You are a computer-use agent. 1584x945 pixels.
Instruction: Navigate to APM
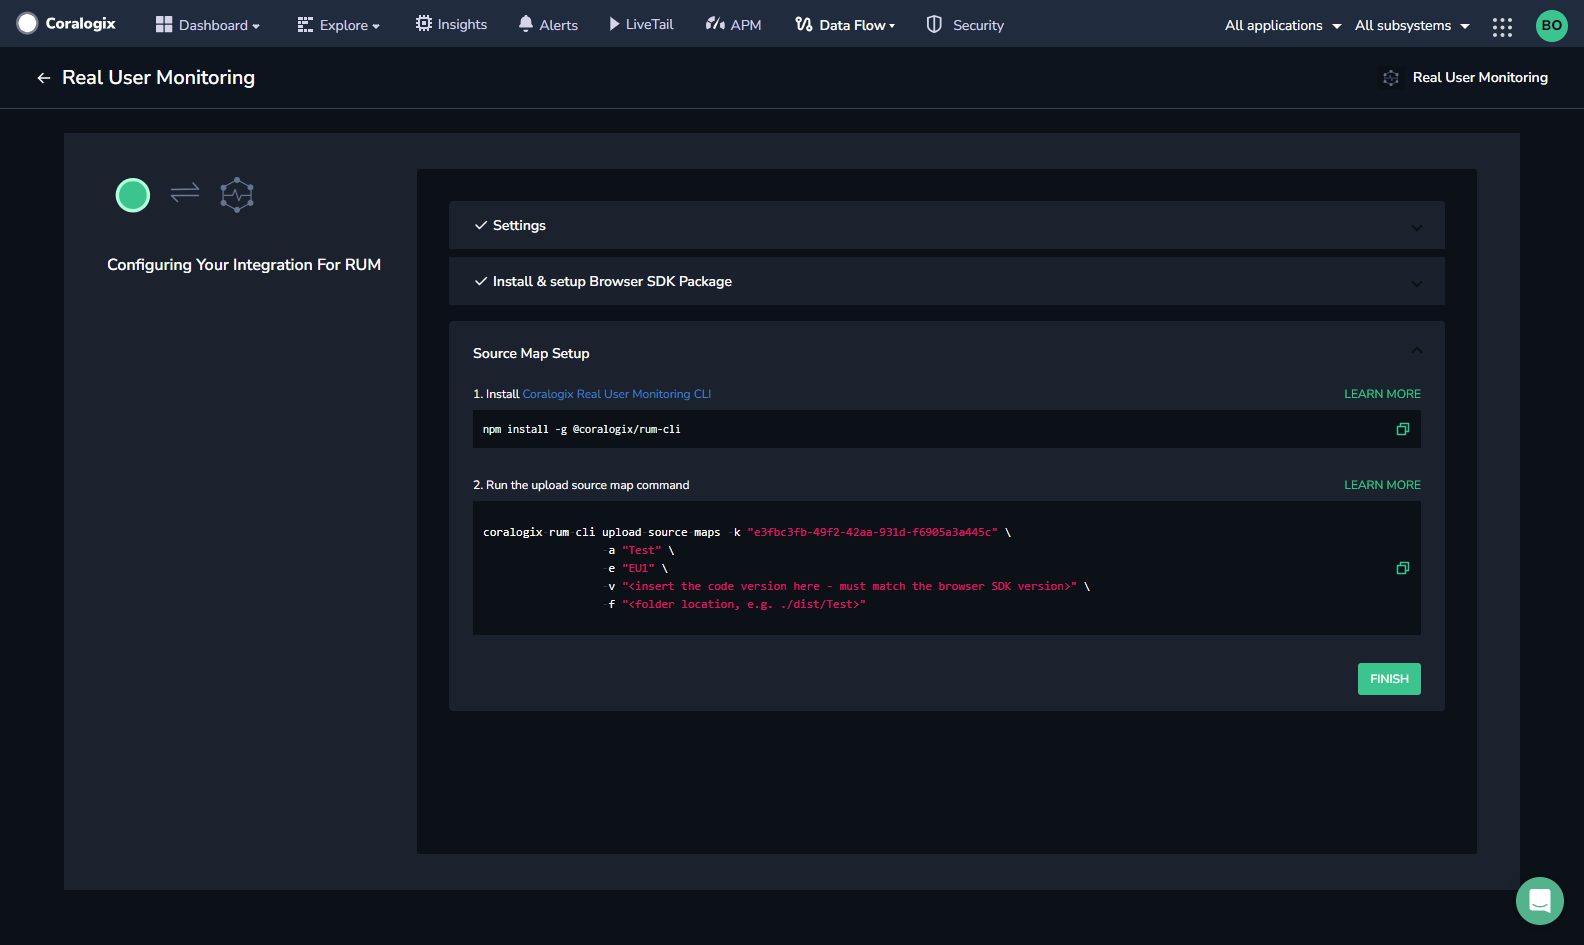733,24
